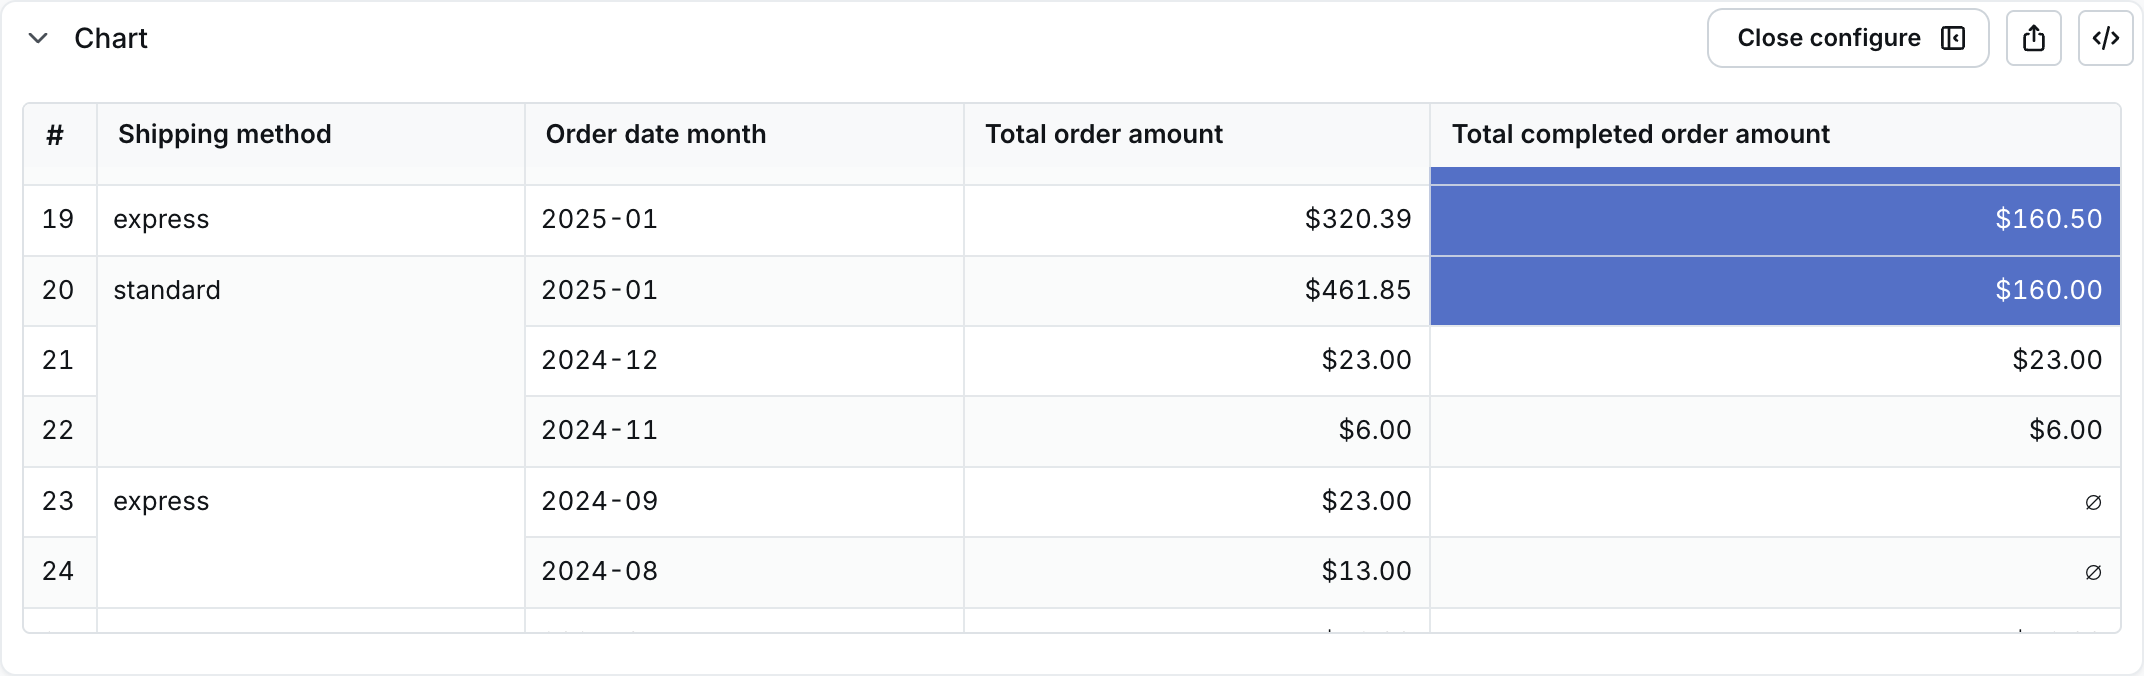The width and height of the screenshot is (2144, 676).
Task: Click the $320.39 total order cell
Action: pyautogui.click(x=1197, y=220)
